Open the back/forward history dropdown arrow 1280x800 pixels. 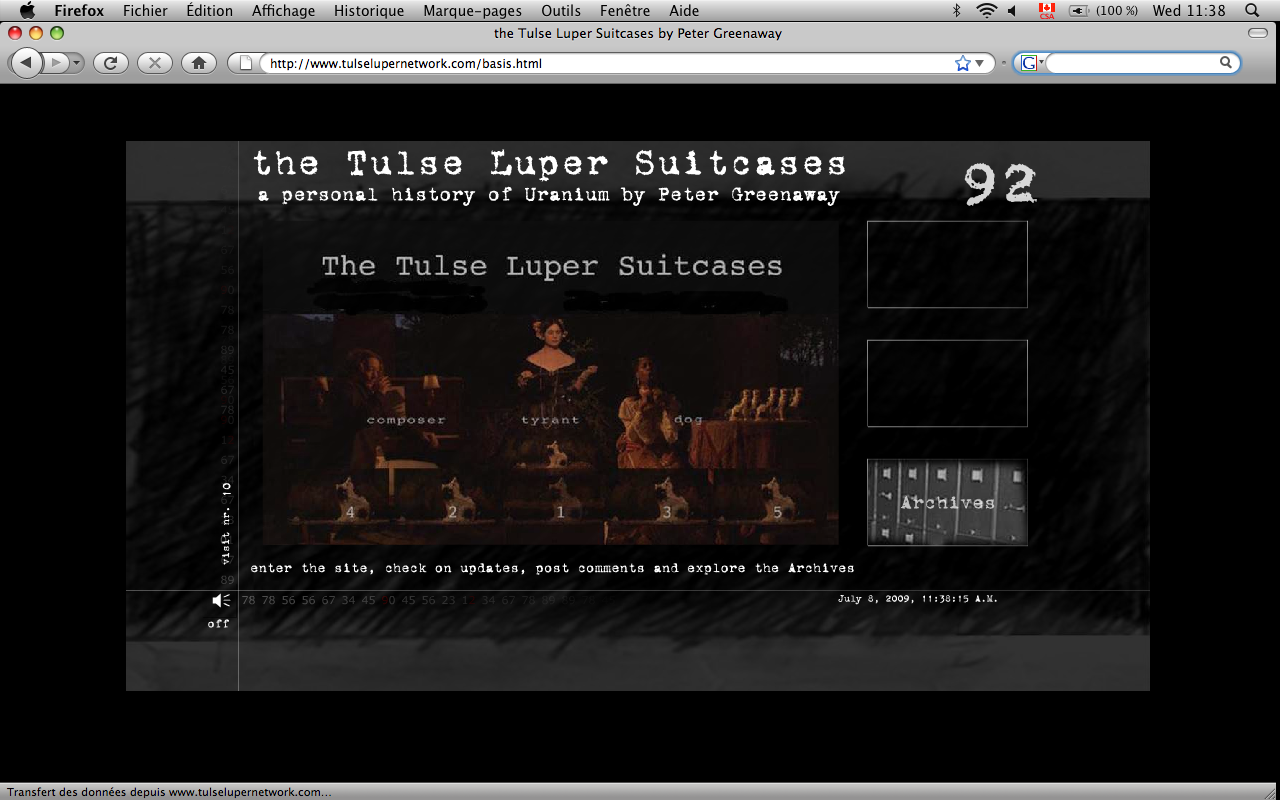77,63
